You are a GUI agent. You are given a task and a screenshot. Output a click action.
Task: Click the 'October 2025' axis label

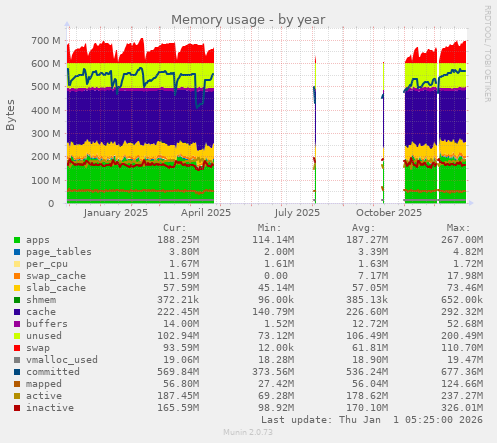(x=389, y=213)
